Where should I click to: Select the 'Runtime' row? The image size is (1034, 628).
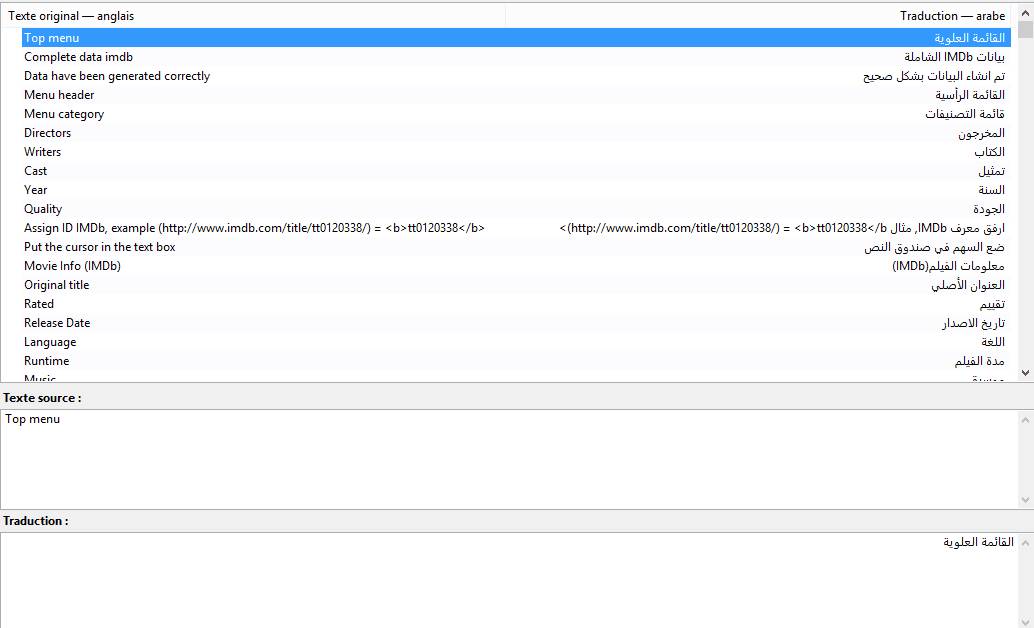pyautogui.click(x=516, y=361)
